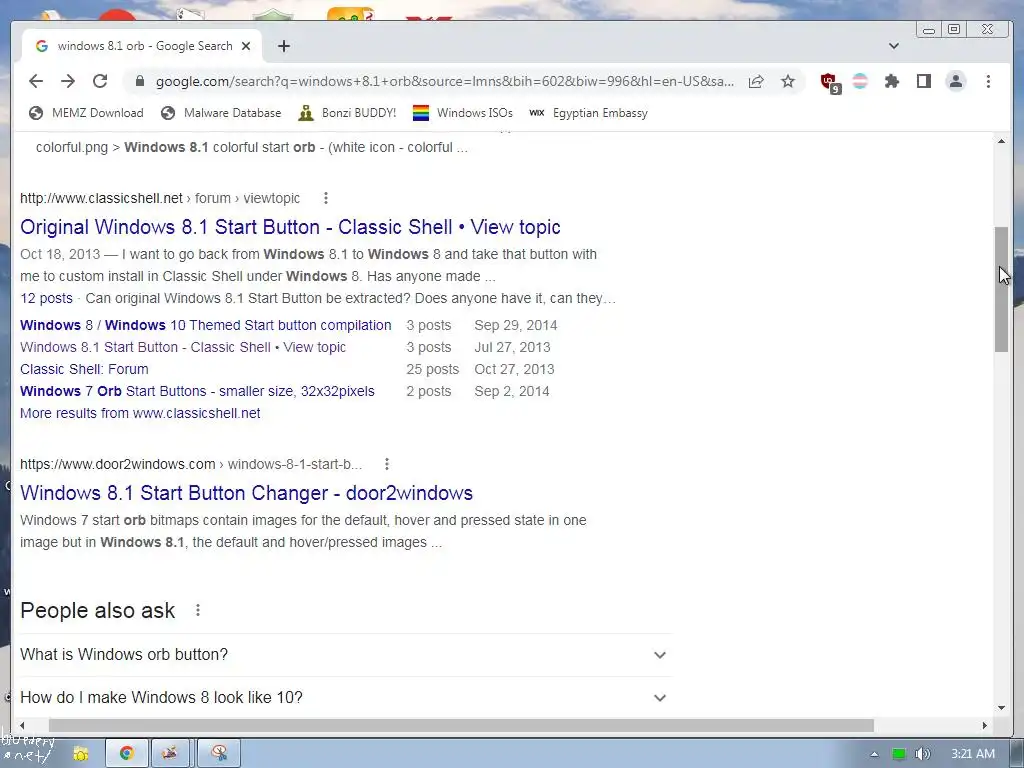This screenshot has width=1024, height=768.
Task: Open the Bonzi BUDDY! bookmark
Action: 347,113
